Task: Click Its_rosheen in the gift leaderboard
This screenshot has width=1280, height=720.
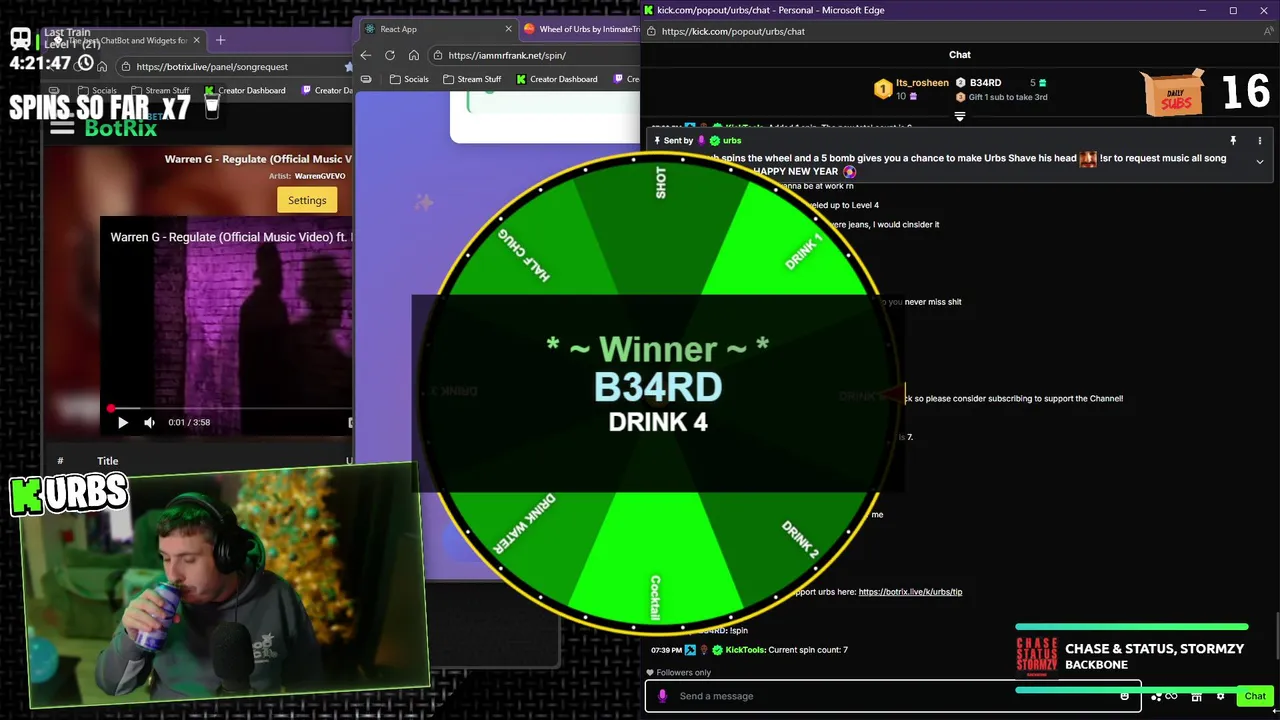Action: coord(922,83)
